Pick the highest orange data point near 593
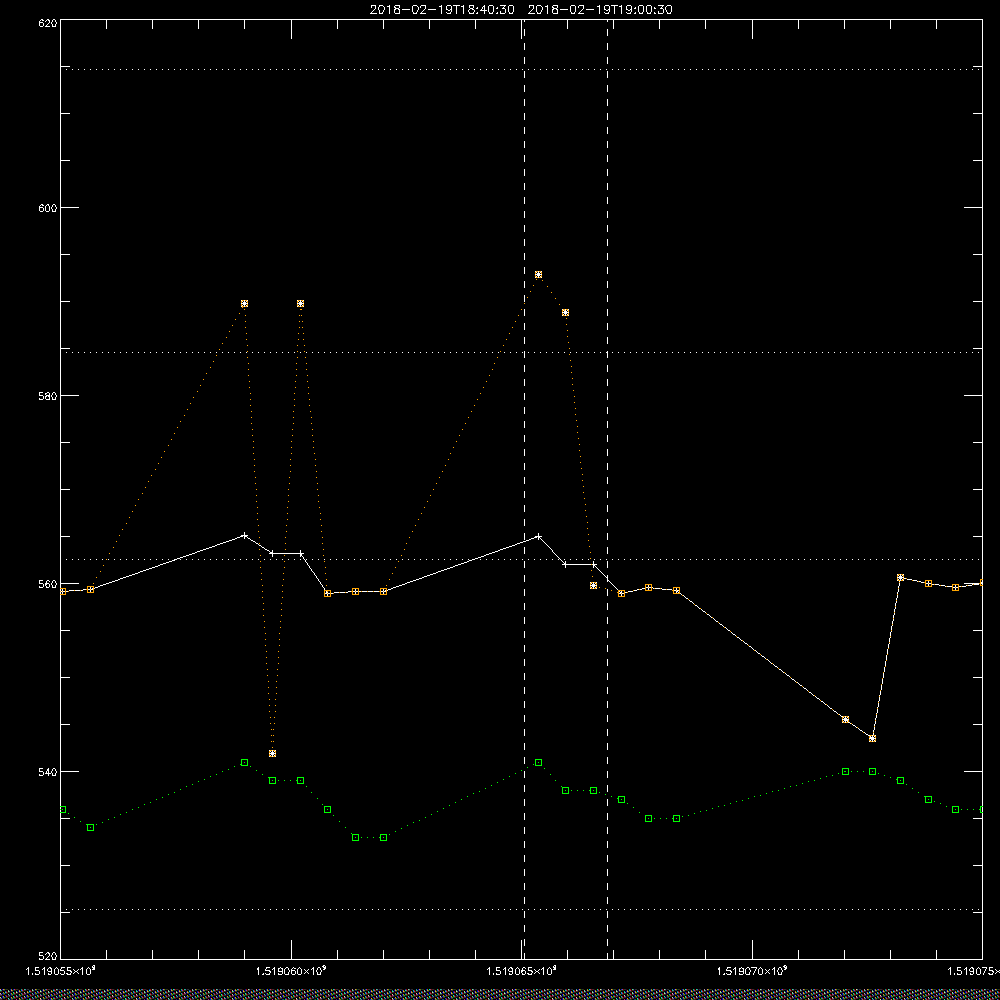 pyautogui.click(x=538, y=275)
